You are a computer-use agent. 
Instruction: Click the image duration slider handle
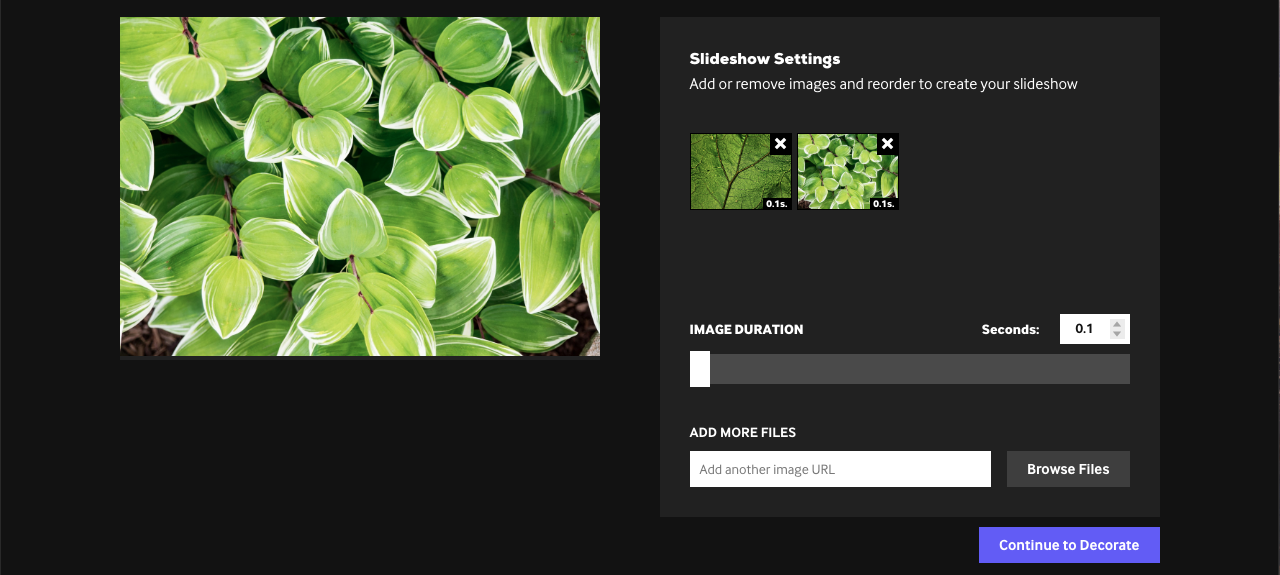700,369
